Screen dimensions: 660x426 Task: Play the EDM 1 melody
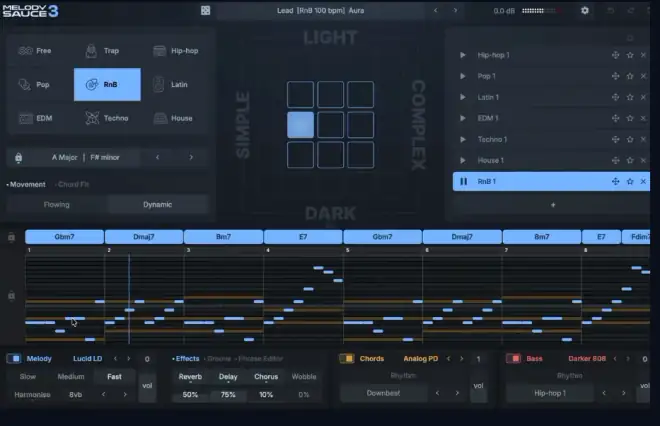coord(463,118)
